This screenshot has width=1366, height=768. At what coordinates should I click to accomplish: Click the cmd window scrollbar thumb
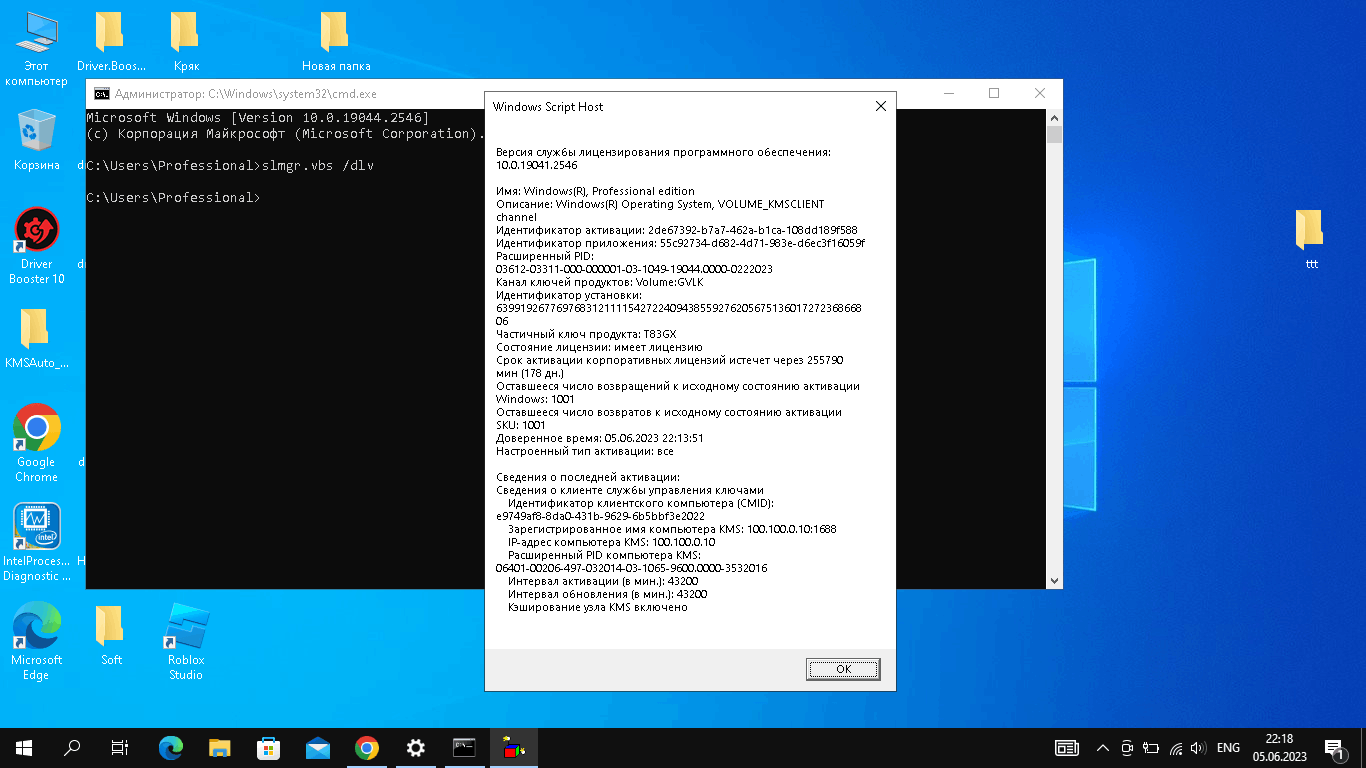(x=1054, y=135)
